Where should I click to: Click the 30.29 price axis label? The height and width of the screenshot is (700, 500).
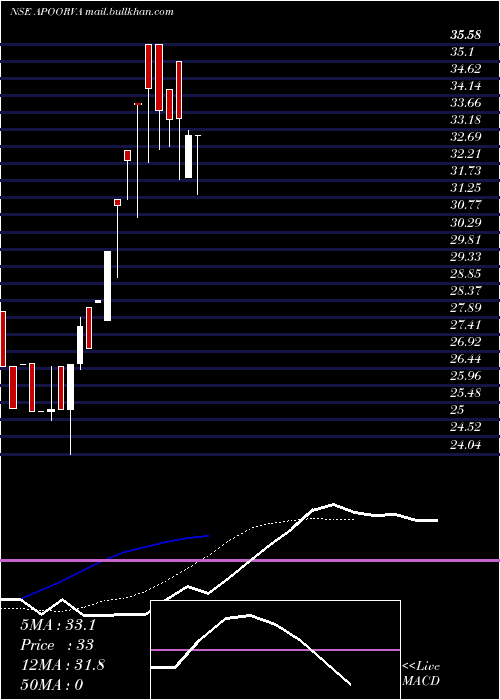click(466, 222)
